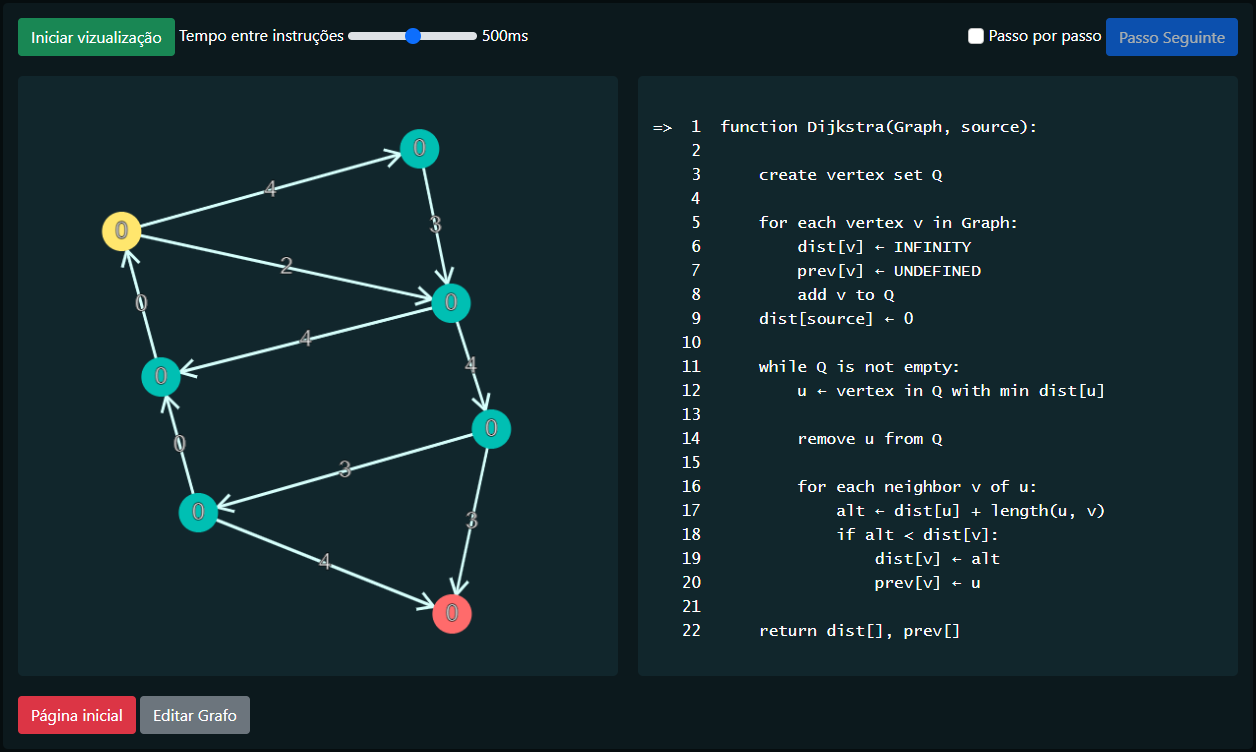Image resolution: width=1256 pixels, height=752 pixels.
Task: Click code line 'prev[v] ← UNDEFINED'
Action: pyautogui.click(x=889, y=271)
